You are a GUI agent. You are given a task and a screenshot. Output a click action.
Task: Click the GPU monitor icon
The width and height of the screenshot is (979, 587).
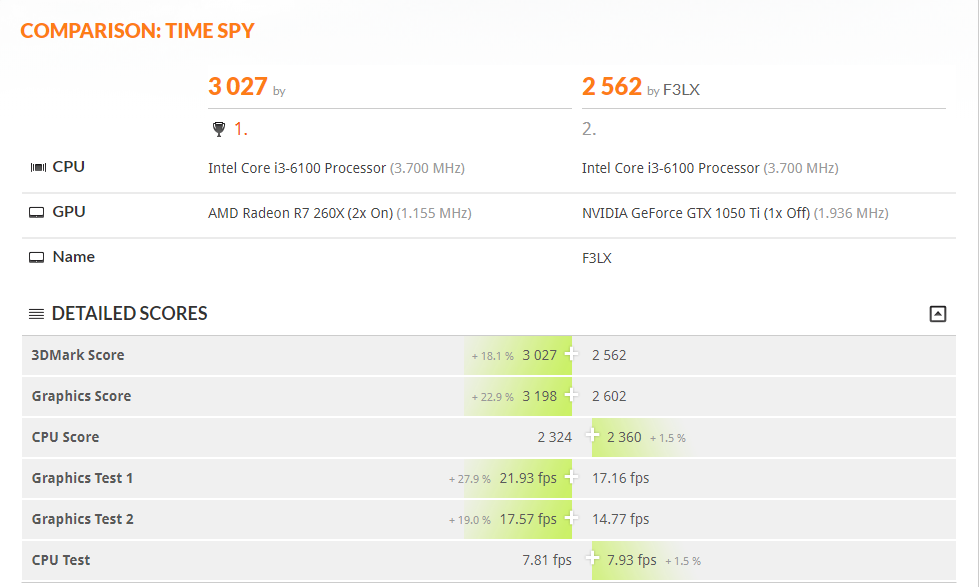click(37, 212)
